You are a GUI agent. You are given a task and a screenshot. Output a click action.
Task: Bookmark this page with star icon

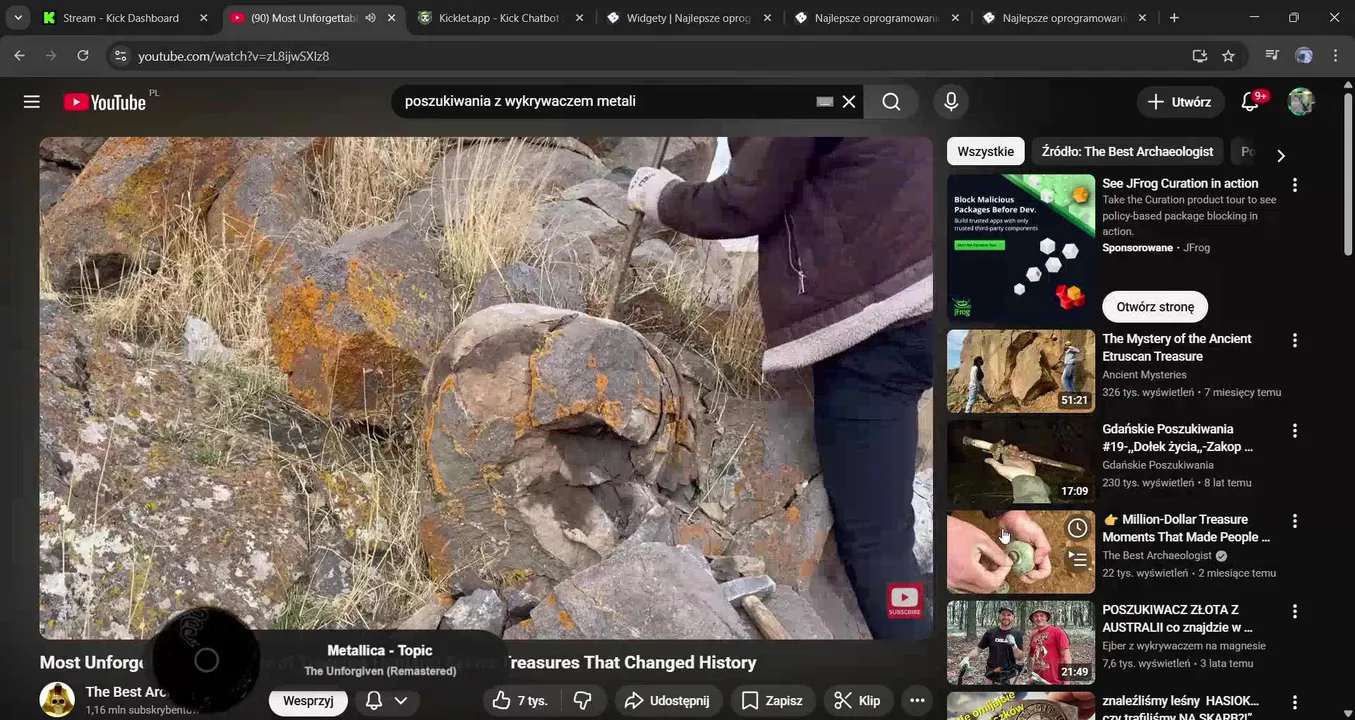click(x=1228, y=56)
